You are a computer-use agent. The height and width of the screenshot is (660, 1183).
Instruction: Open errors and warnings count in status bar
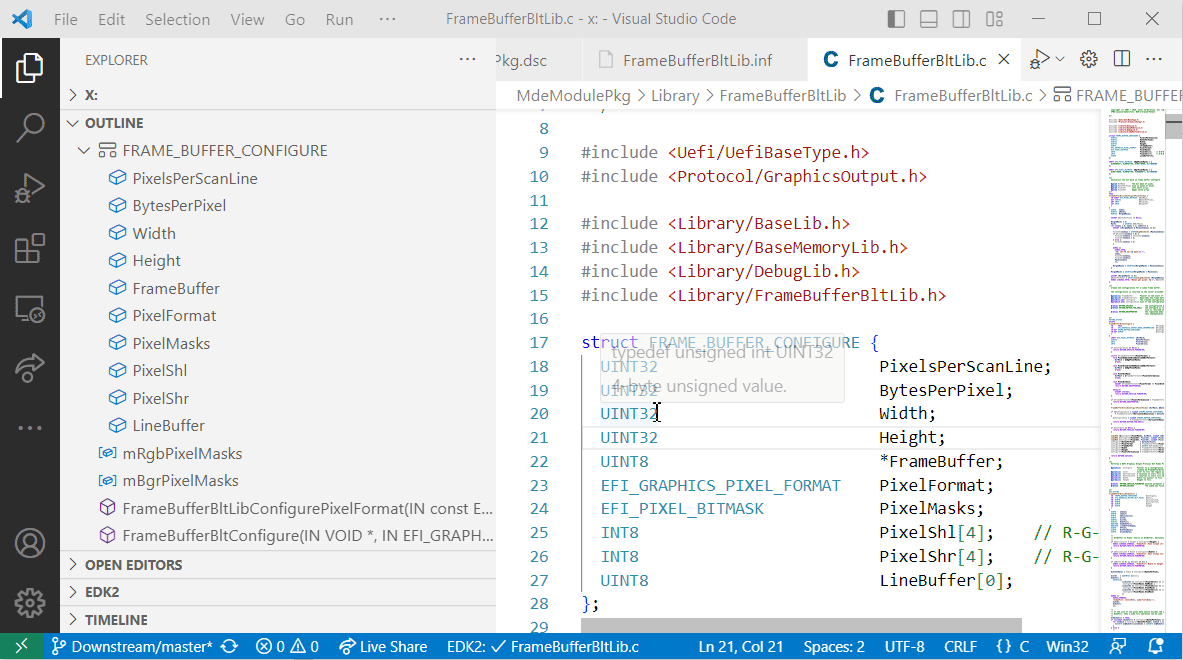(287, 646)
